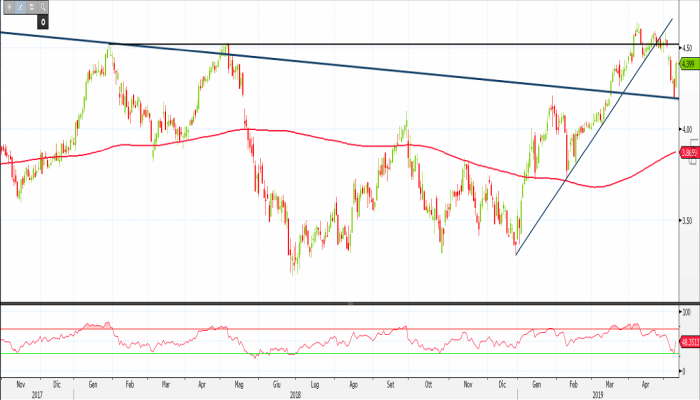Click the green 4.399 price tag
This screenshot has width=700, height=400.
coord(687,64)
